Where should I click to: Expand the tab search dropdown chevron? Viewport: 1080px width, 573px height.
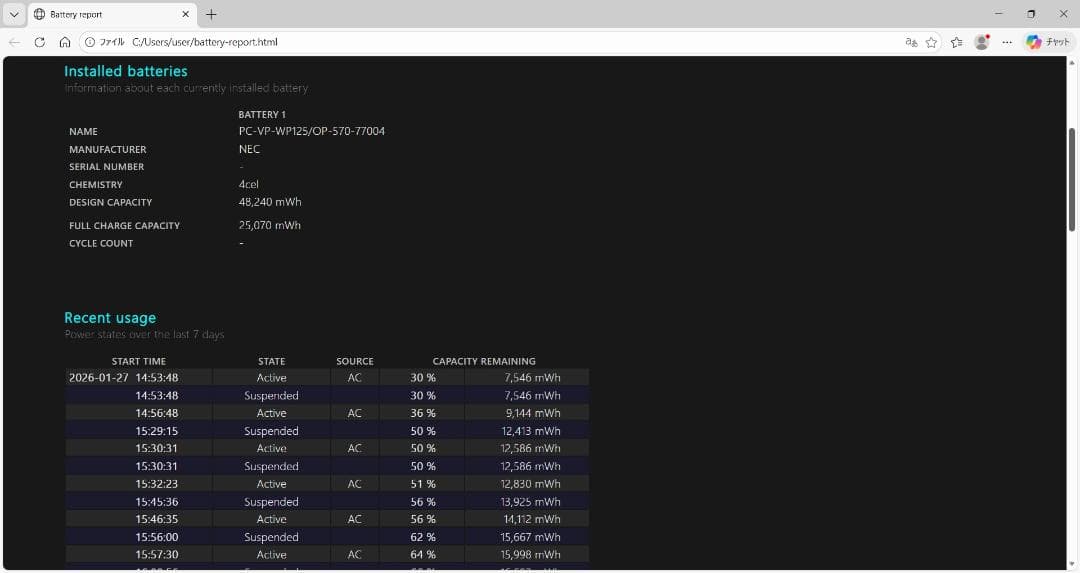point(14,14)
